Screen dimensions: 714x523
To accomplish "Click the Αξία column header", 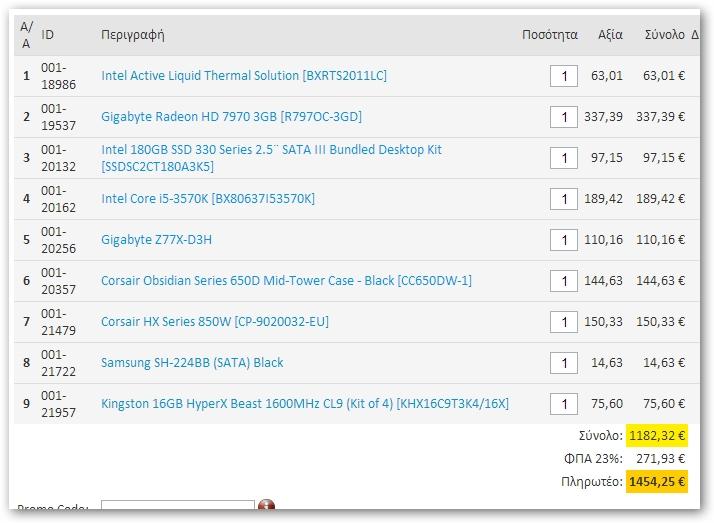I will pyautogui.click(x=610, y=35).
